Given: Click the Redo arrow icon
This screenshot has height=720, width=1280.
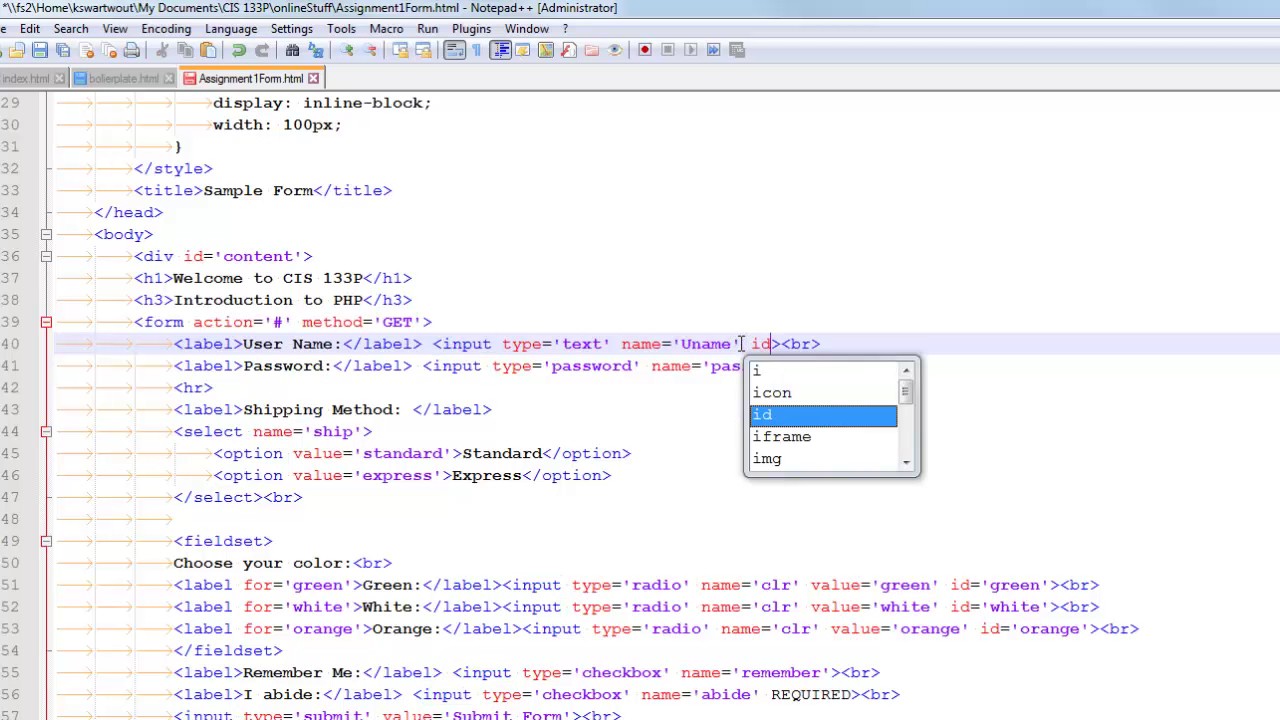Looking at the screenshot, I should pyautogui.click(x=262, y=50).
